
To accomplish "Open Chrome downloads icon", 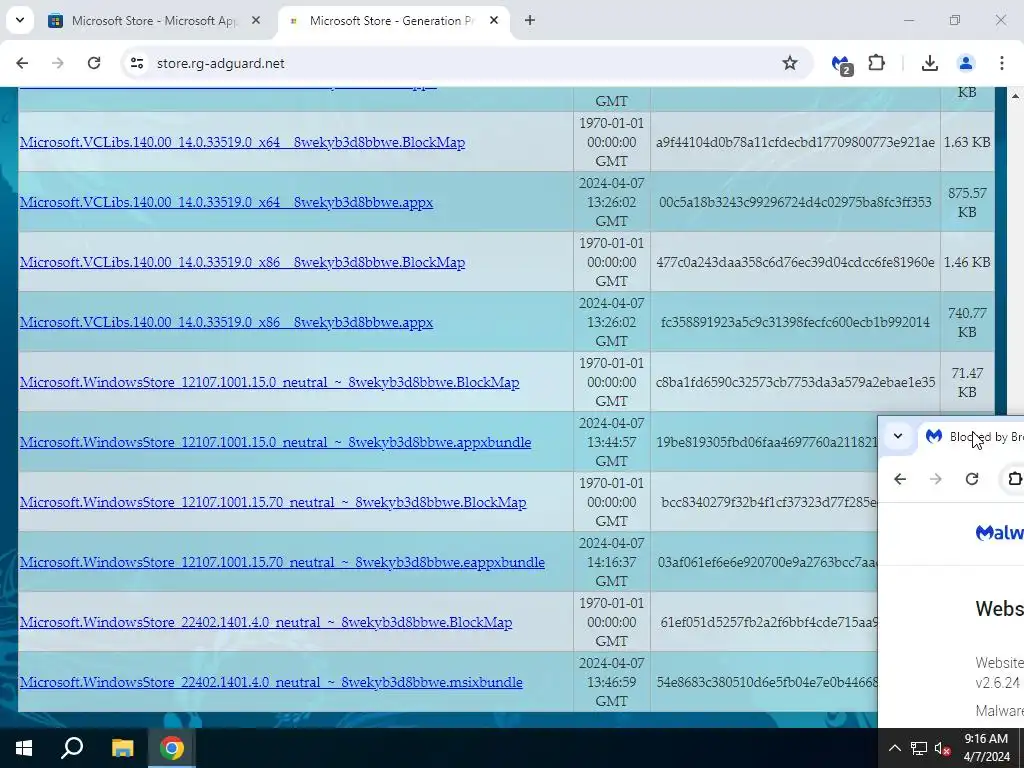I will [x=930, y=63].
